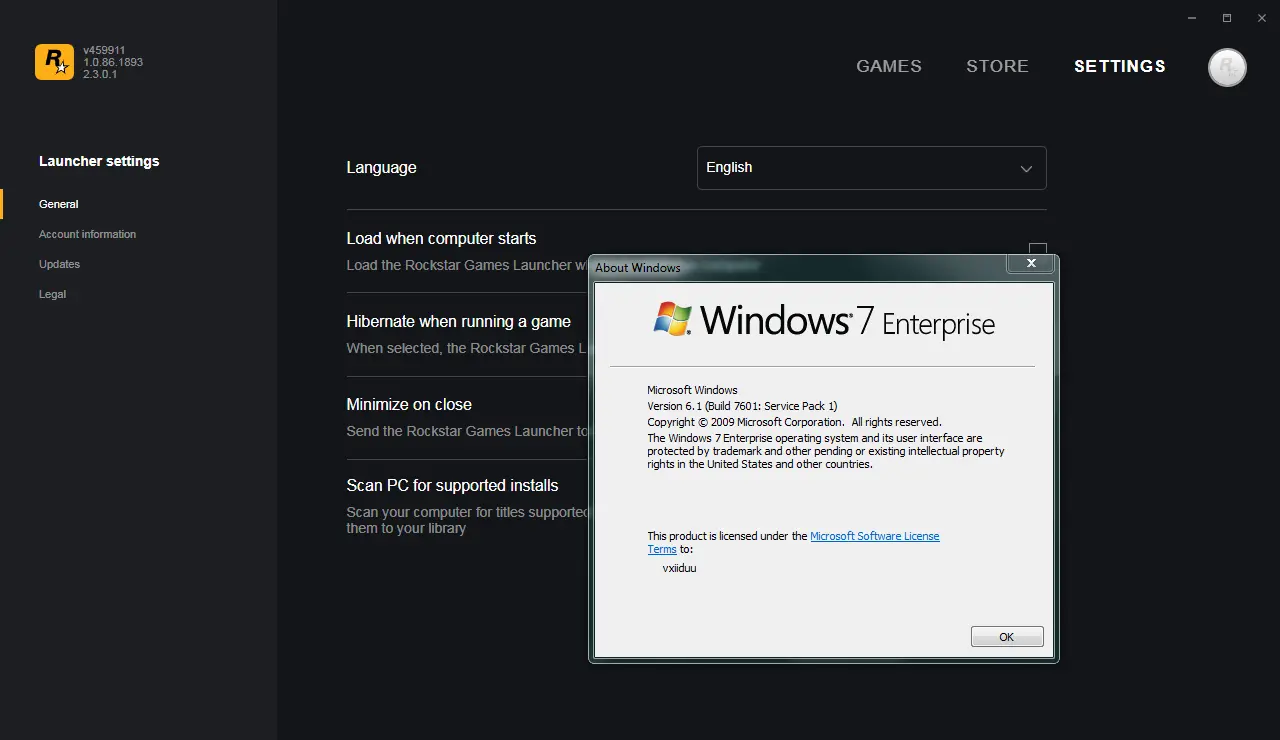Viewport: 1280px width, 740px height.
Task: Click the version text v459911
Action: point(104,50)
